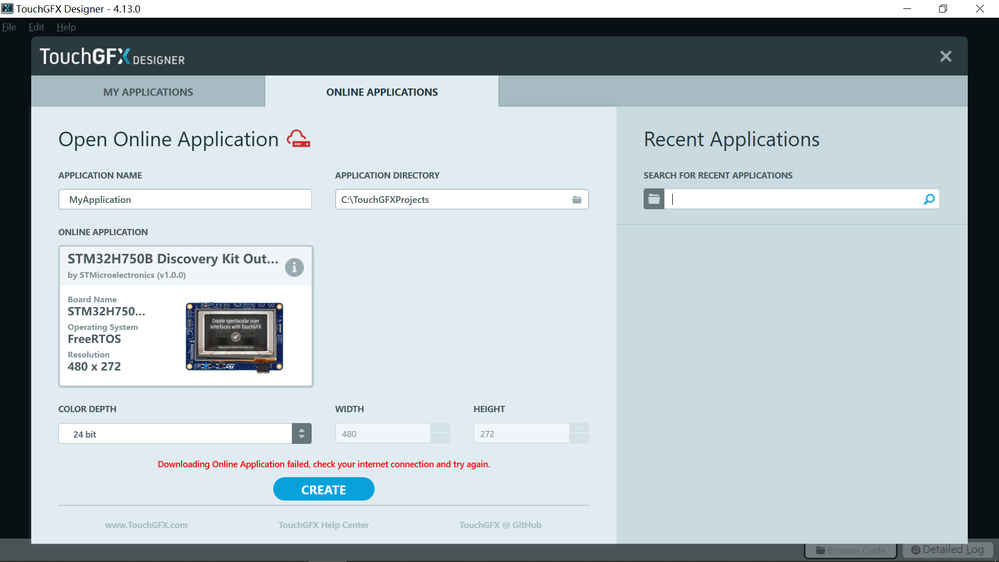The image size is (999, 562).
Task: Click the Detailed Log button
Action: (947, 550)
